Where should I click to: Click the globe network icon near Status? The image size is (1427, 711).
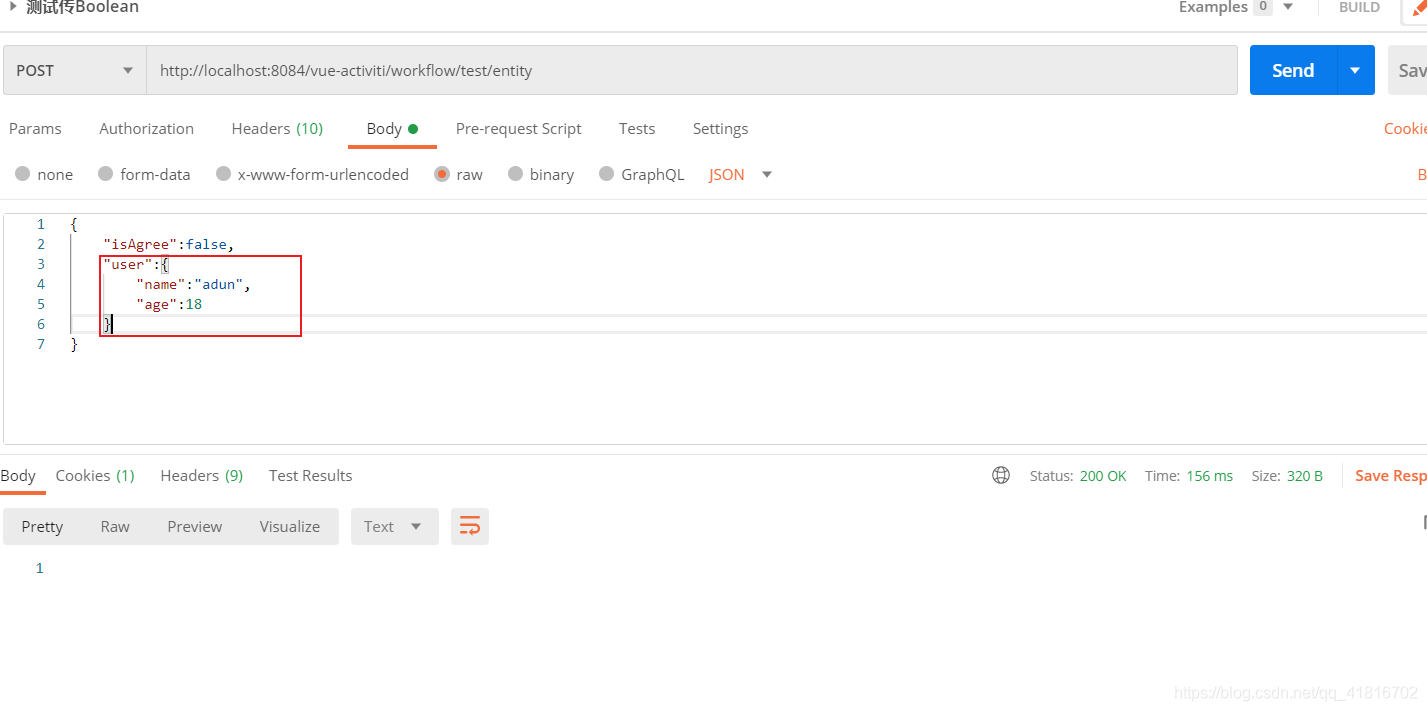tap(1001, 475)
